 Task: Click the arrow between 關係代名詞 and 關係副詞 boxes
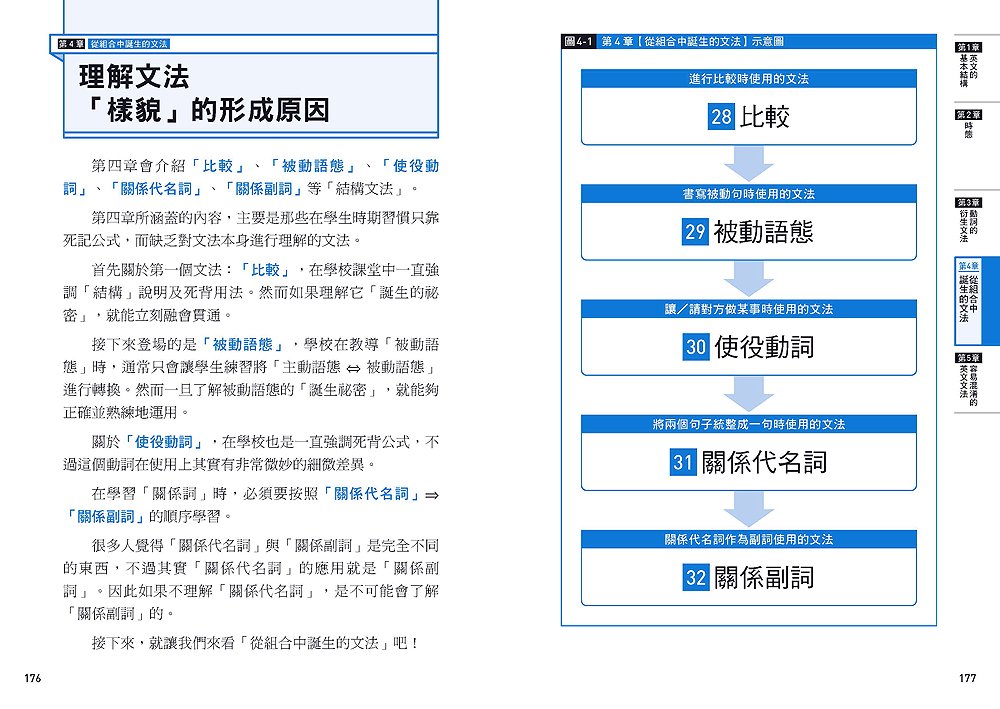(x=749, y=509)
